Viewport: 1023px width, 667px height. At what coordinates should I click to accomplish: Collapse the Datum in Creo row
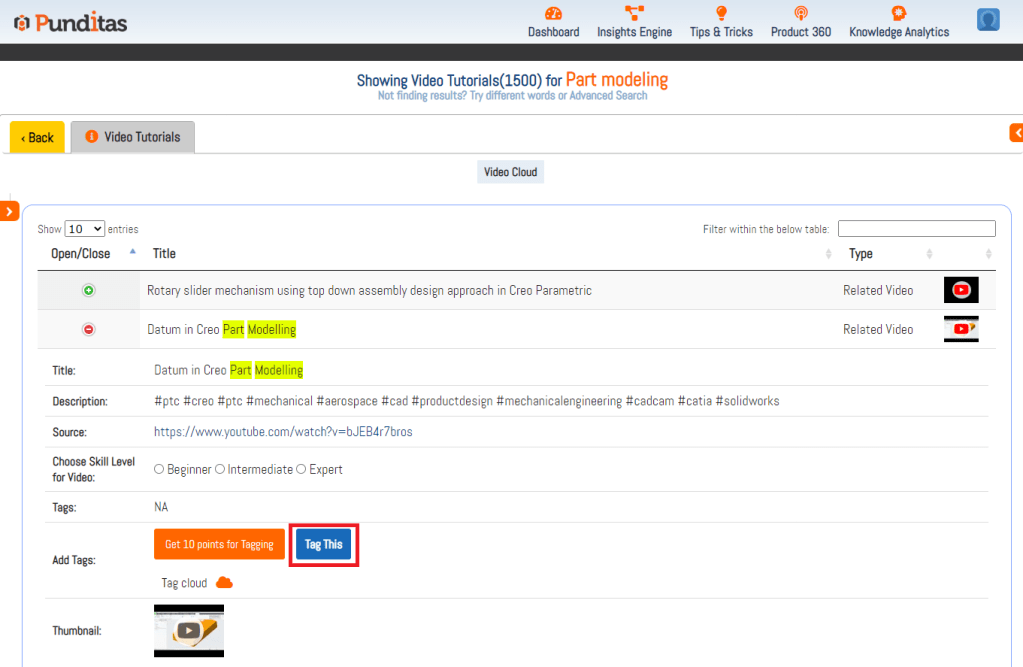pyautogui.click(x=88, y=330)
